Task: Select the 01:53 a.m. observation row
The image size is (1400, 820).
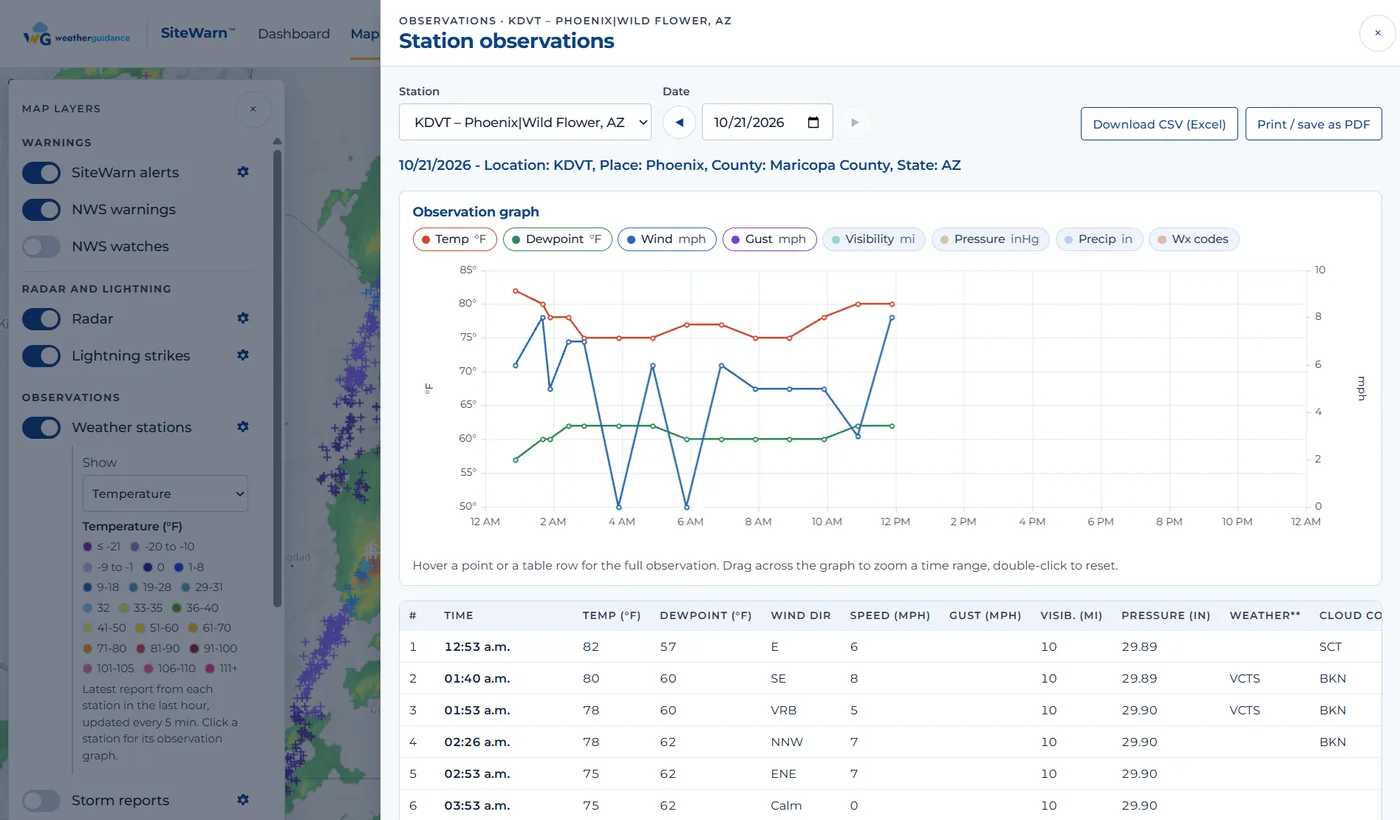Action: 890,710
